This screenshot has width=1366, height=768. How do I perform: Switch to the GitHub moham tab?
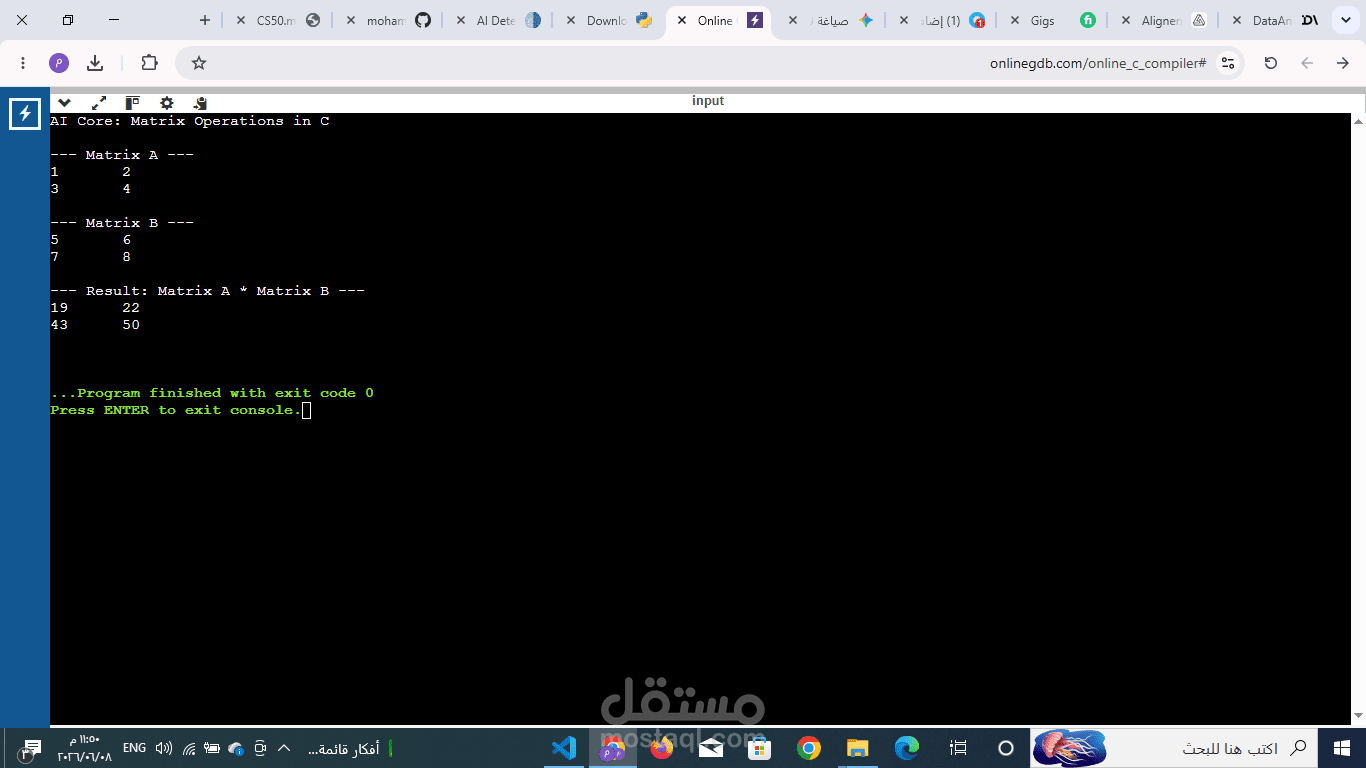(x=389, y=20)
